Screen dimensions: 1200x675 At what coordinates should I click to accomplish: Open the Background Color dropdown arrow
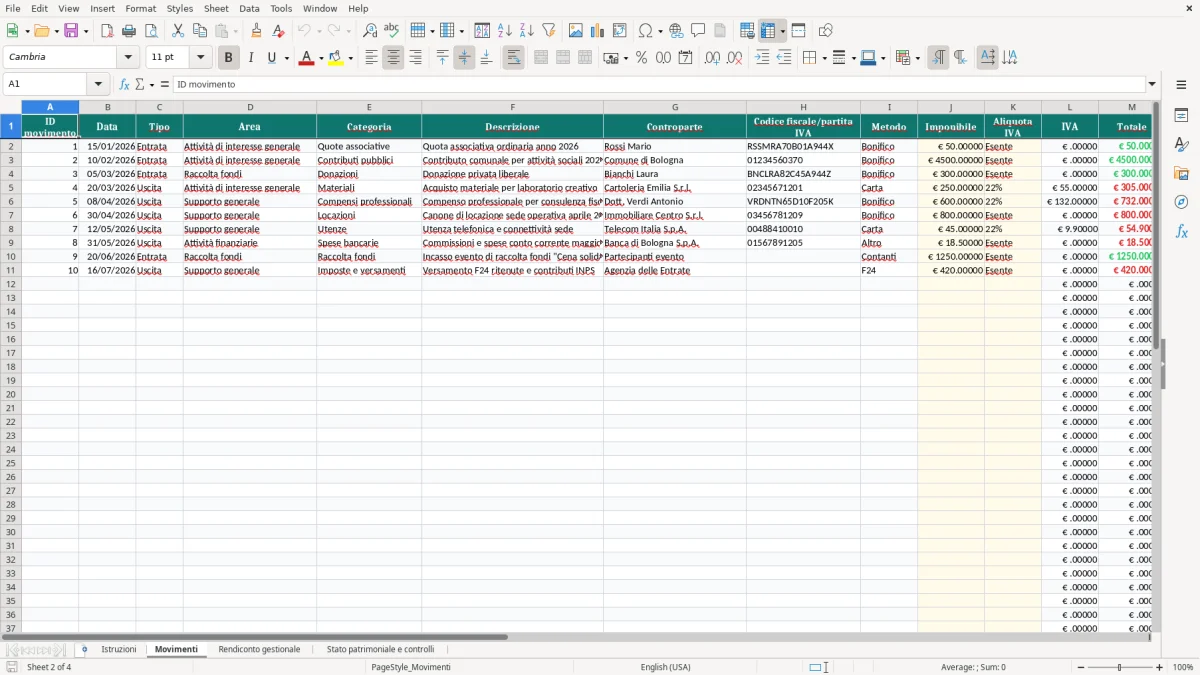350,58
